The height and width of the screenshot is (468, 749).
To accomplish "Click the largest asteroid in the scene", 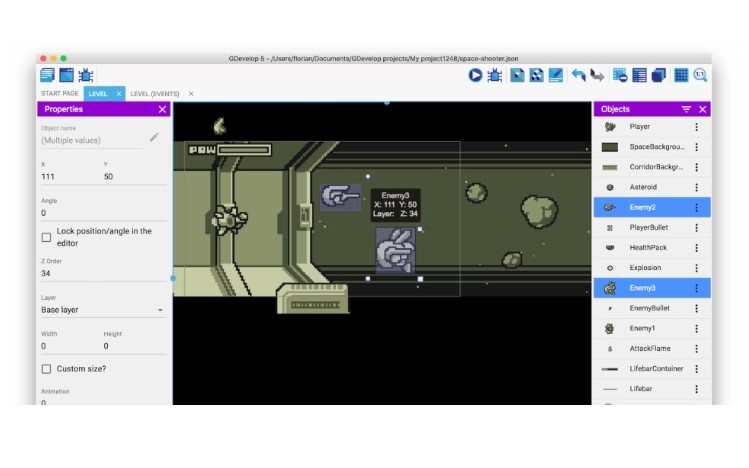I will point(539,211).
